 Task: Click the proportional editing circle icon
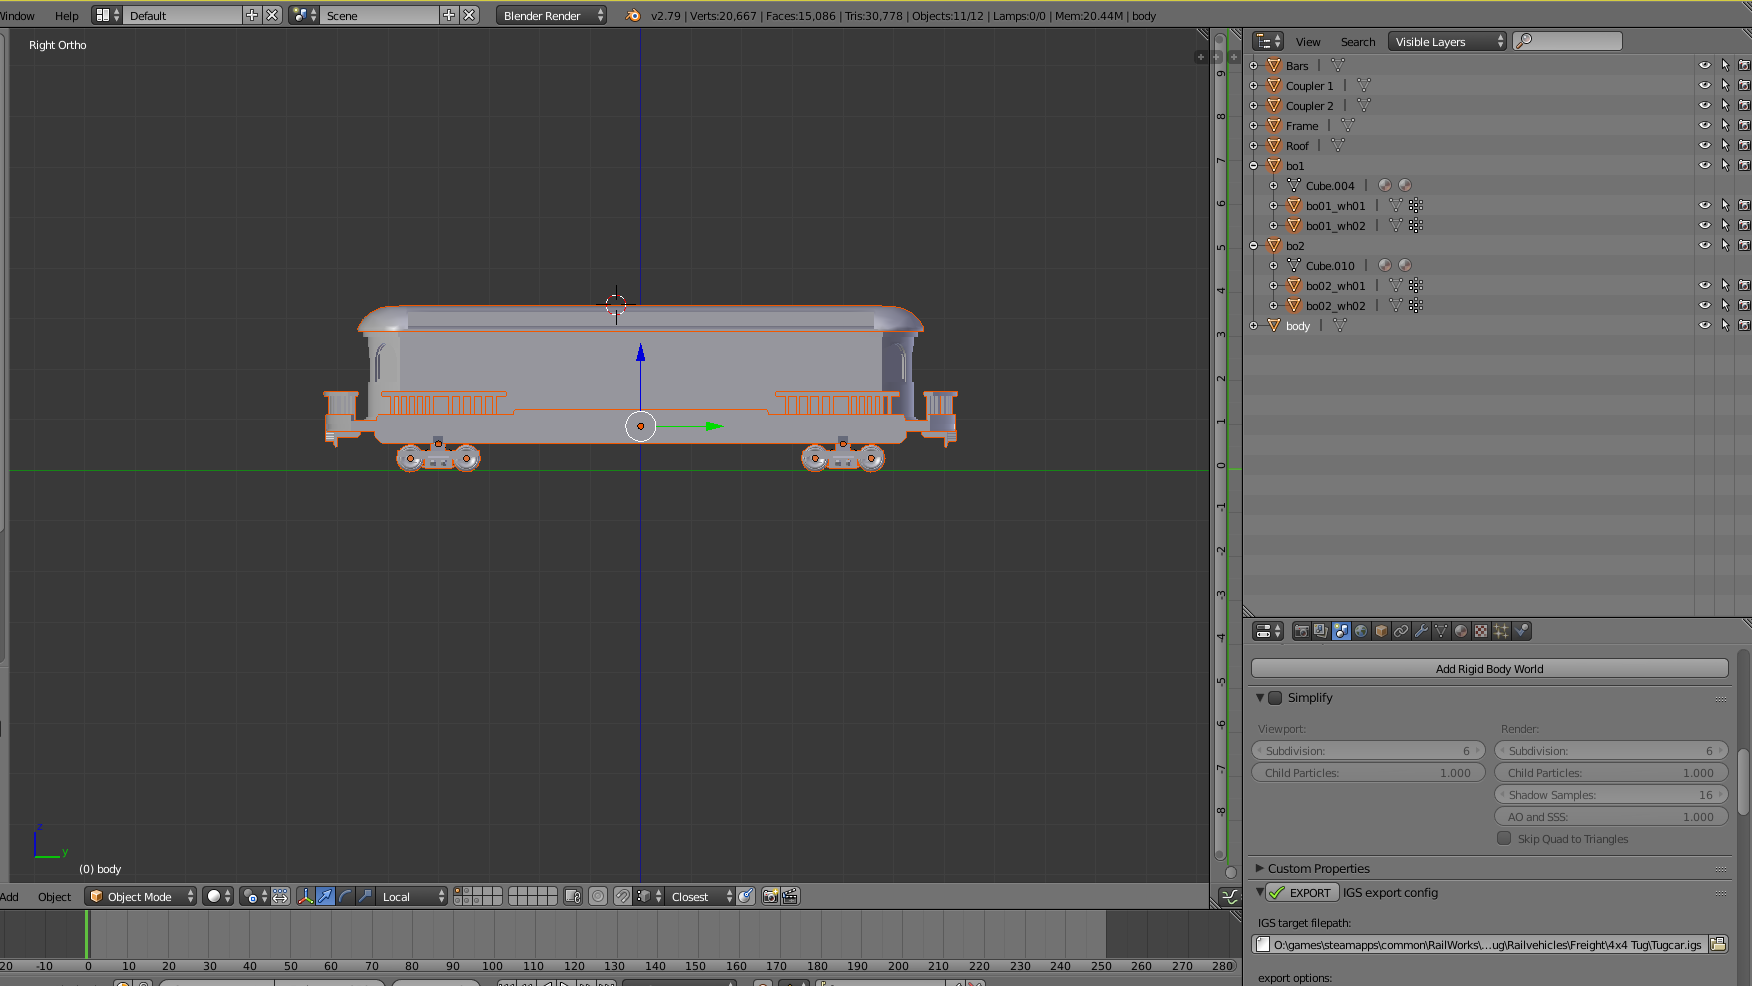598,896
